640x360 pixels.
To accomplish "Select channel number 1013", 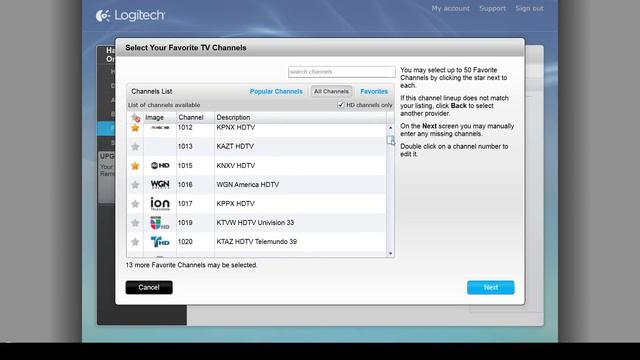I will pos(185,147).
